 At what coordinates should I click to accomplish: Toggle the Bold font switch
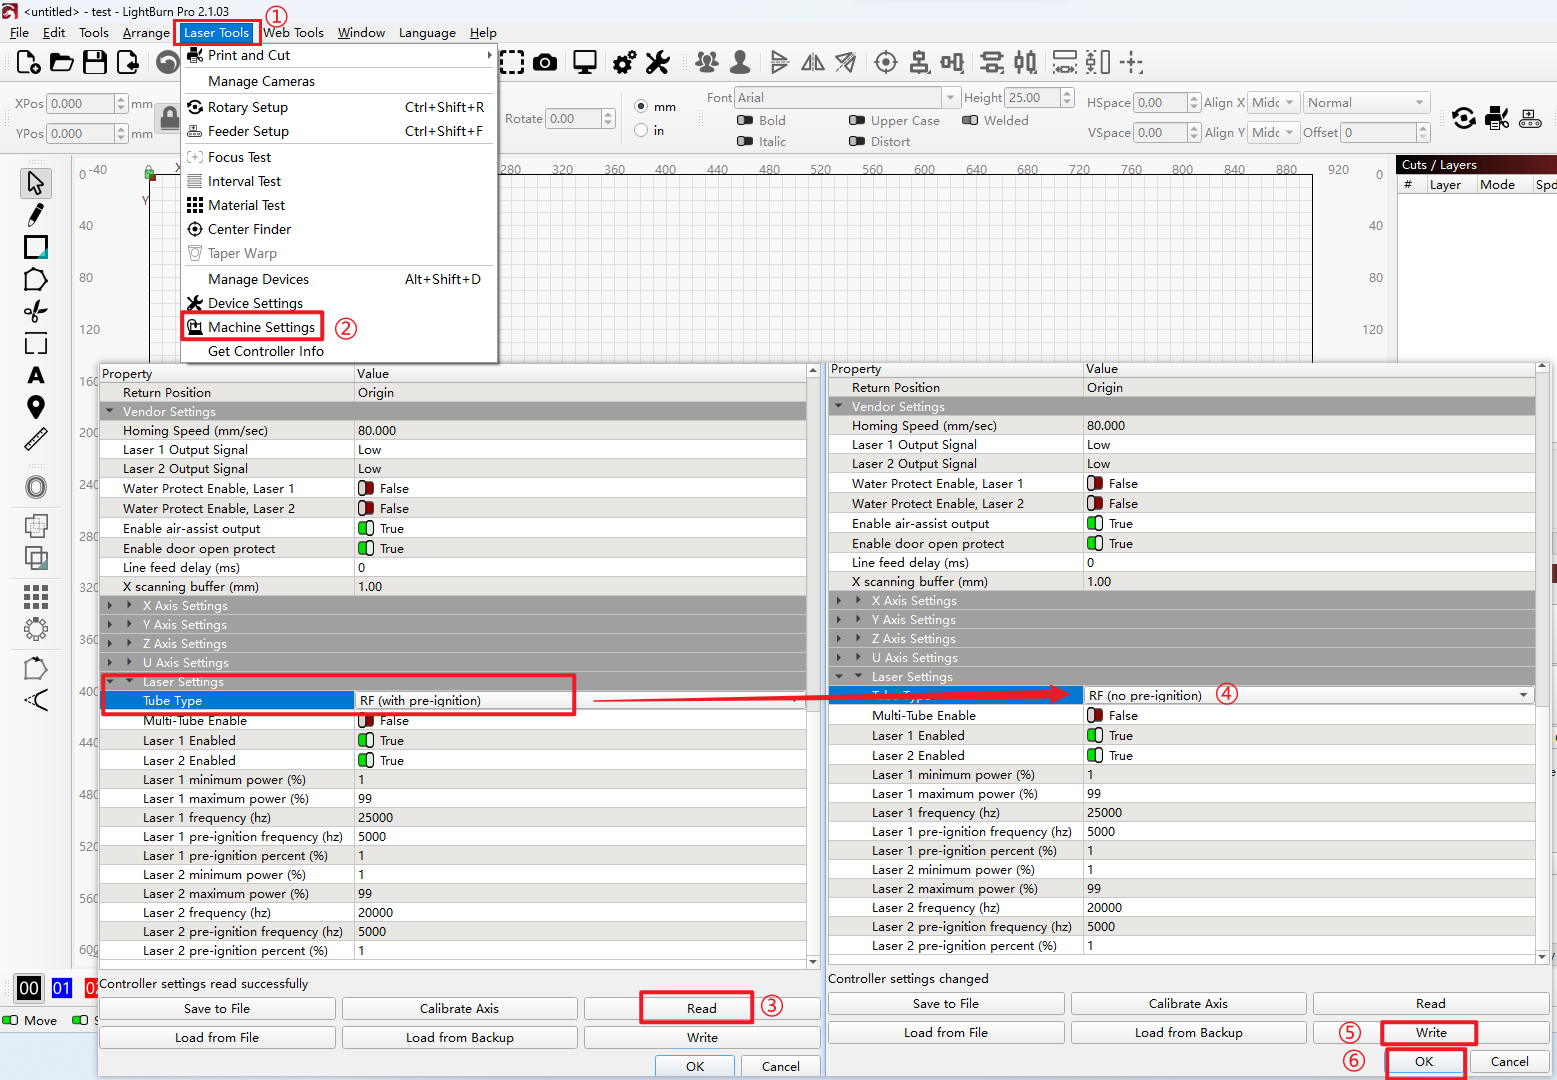coord(745,120)
